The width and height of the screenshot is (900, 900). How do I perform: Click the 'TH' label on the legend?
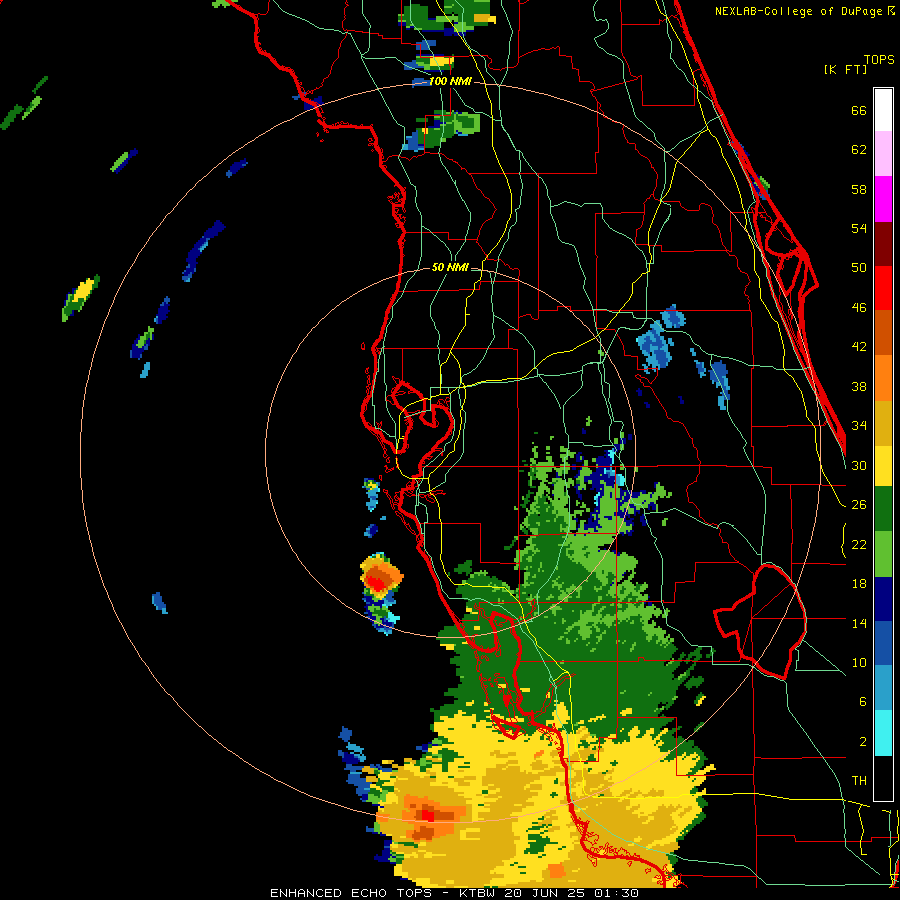[859, 780]
